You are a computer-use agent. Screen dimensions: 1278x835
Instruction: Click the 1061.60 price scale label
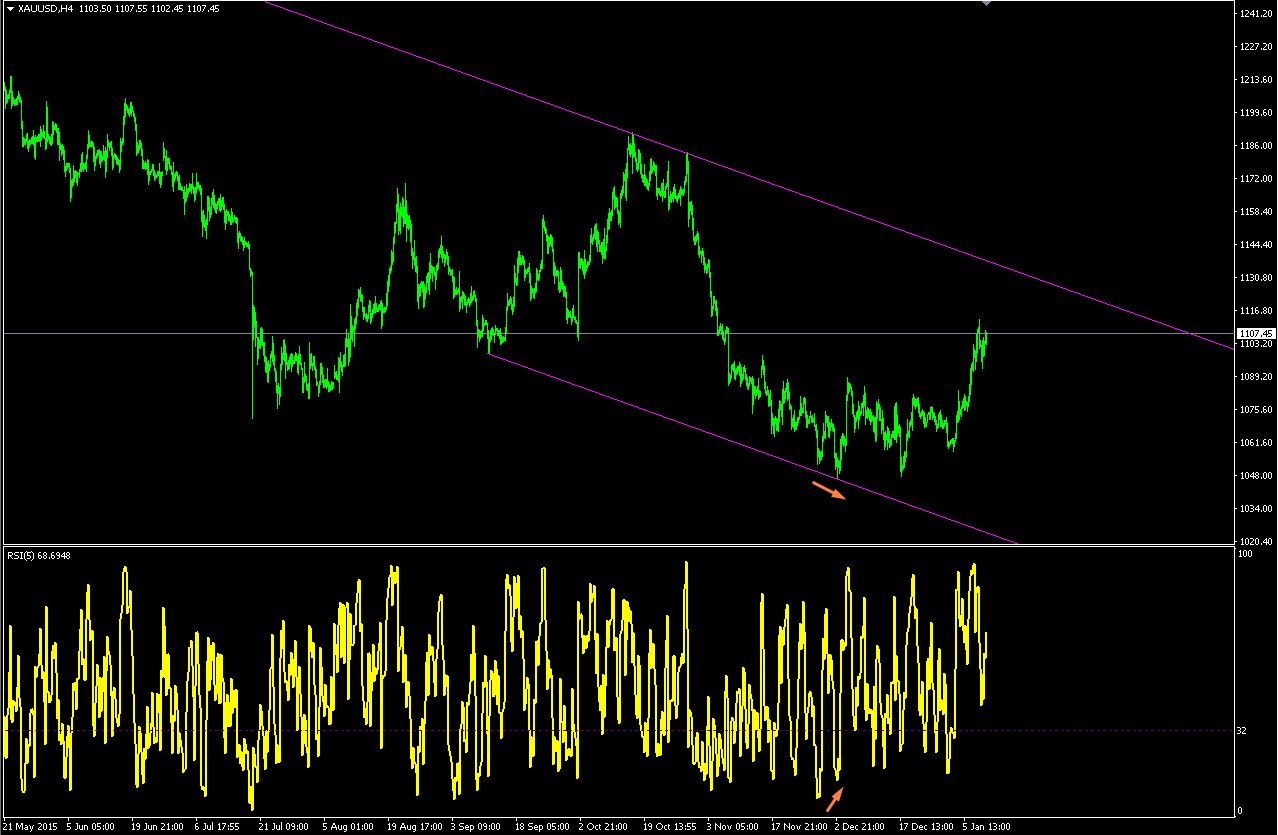point(1255,443)
